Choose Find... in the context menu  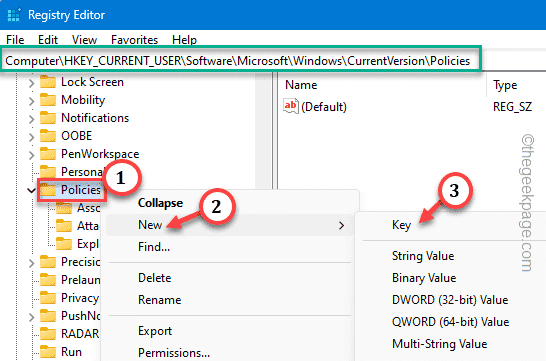point(154,247)
